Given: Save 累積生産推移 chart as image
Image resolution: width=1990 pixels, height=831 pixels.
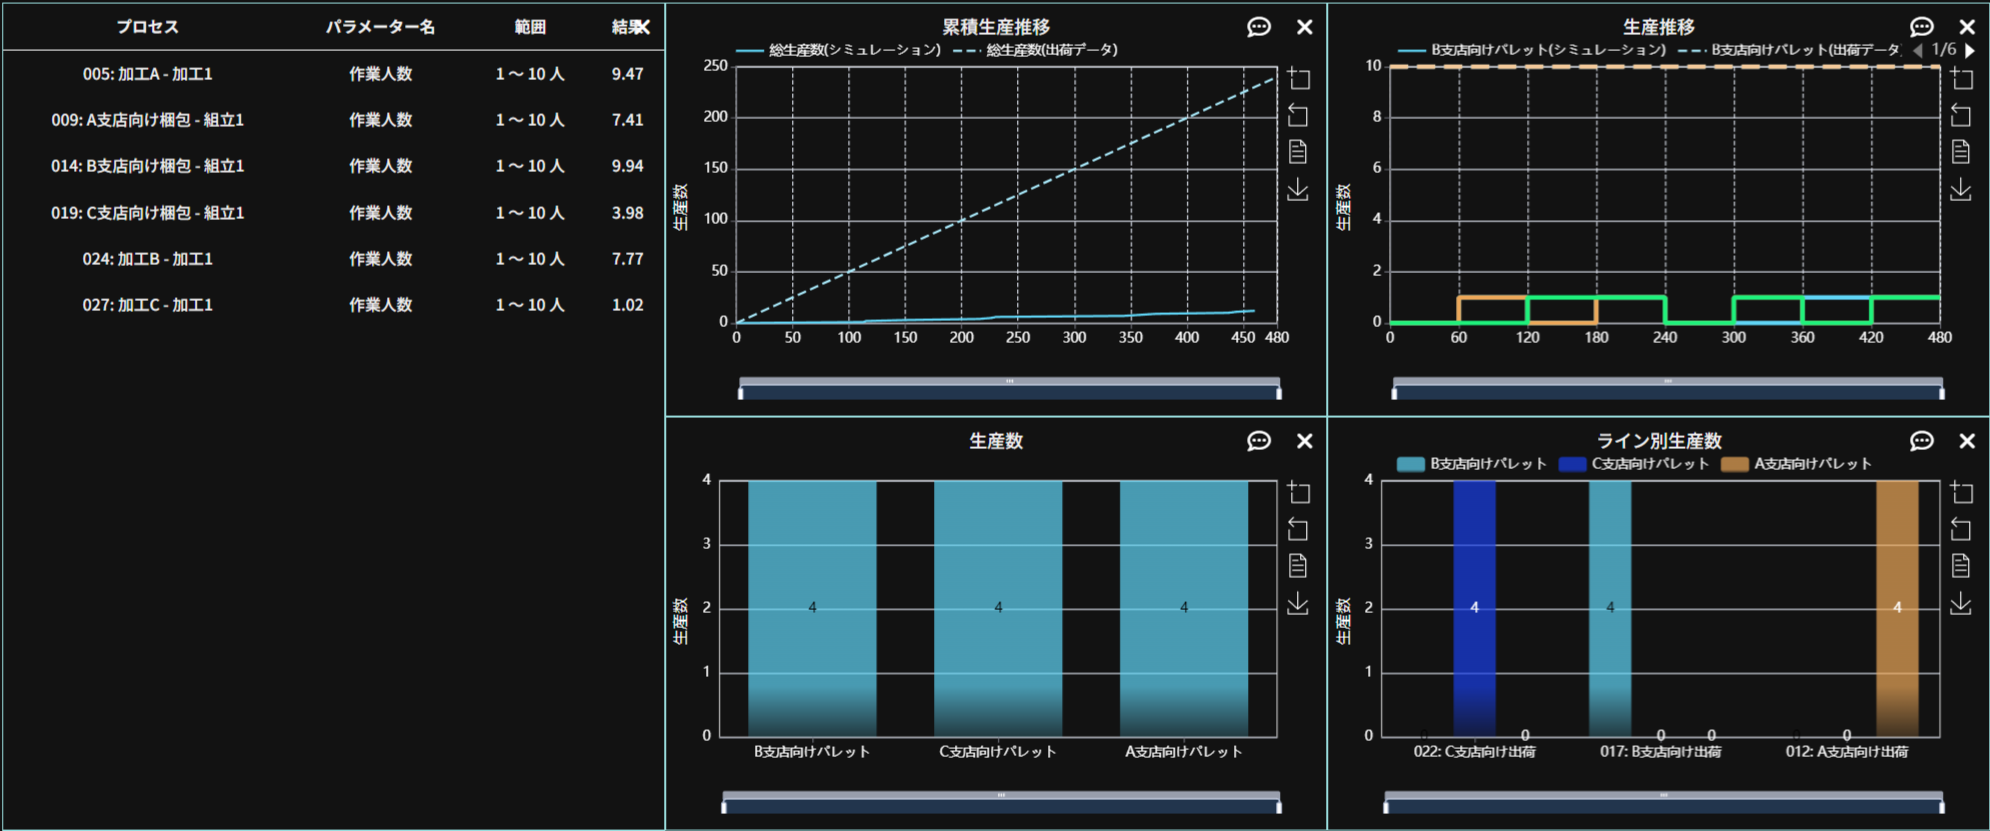Looking at the screenshot, I should coord(1298,190).
